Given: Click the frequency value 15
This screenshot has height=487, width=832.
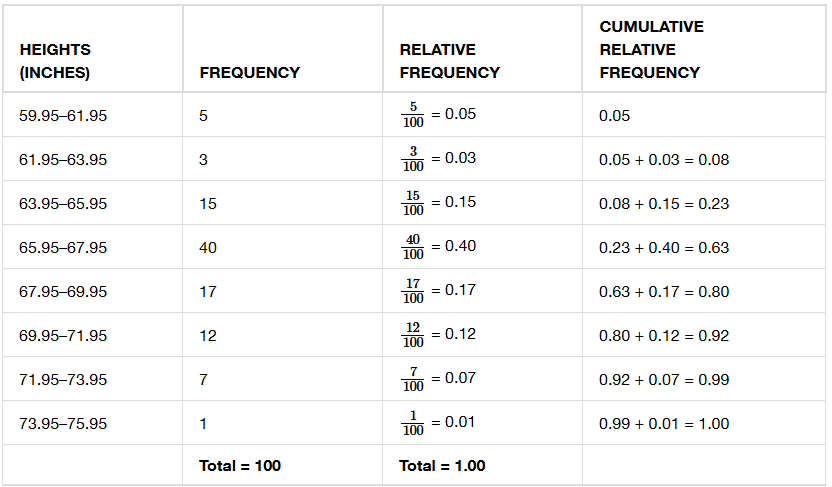Looking at the screenshot, I should tap(208, 204).
